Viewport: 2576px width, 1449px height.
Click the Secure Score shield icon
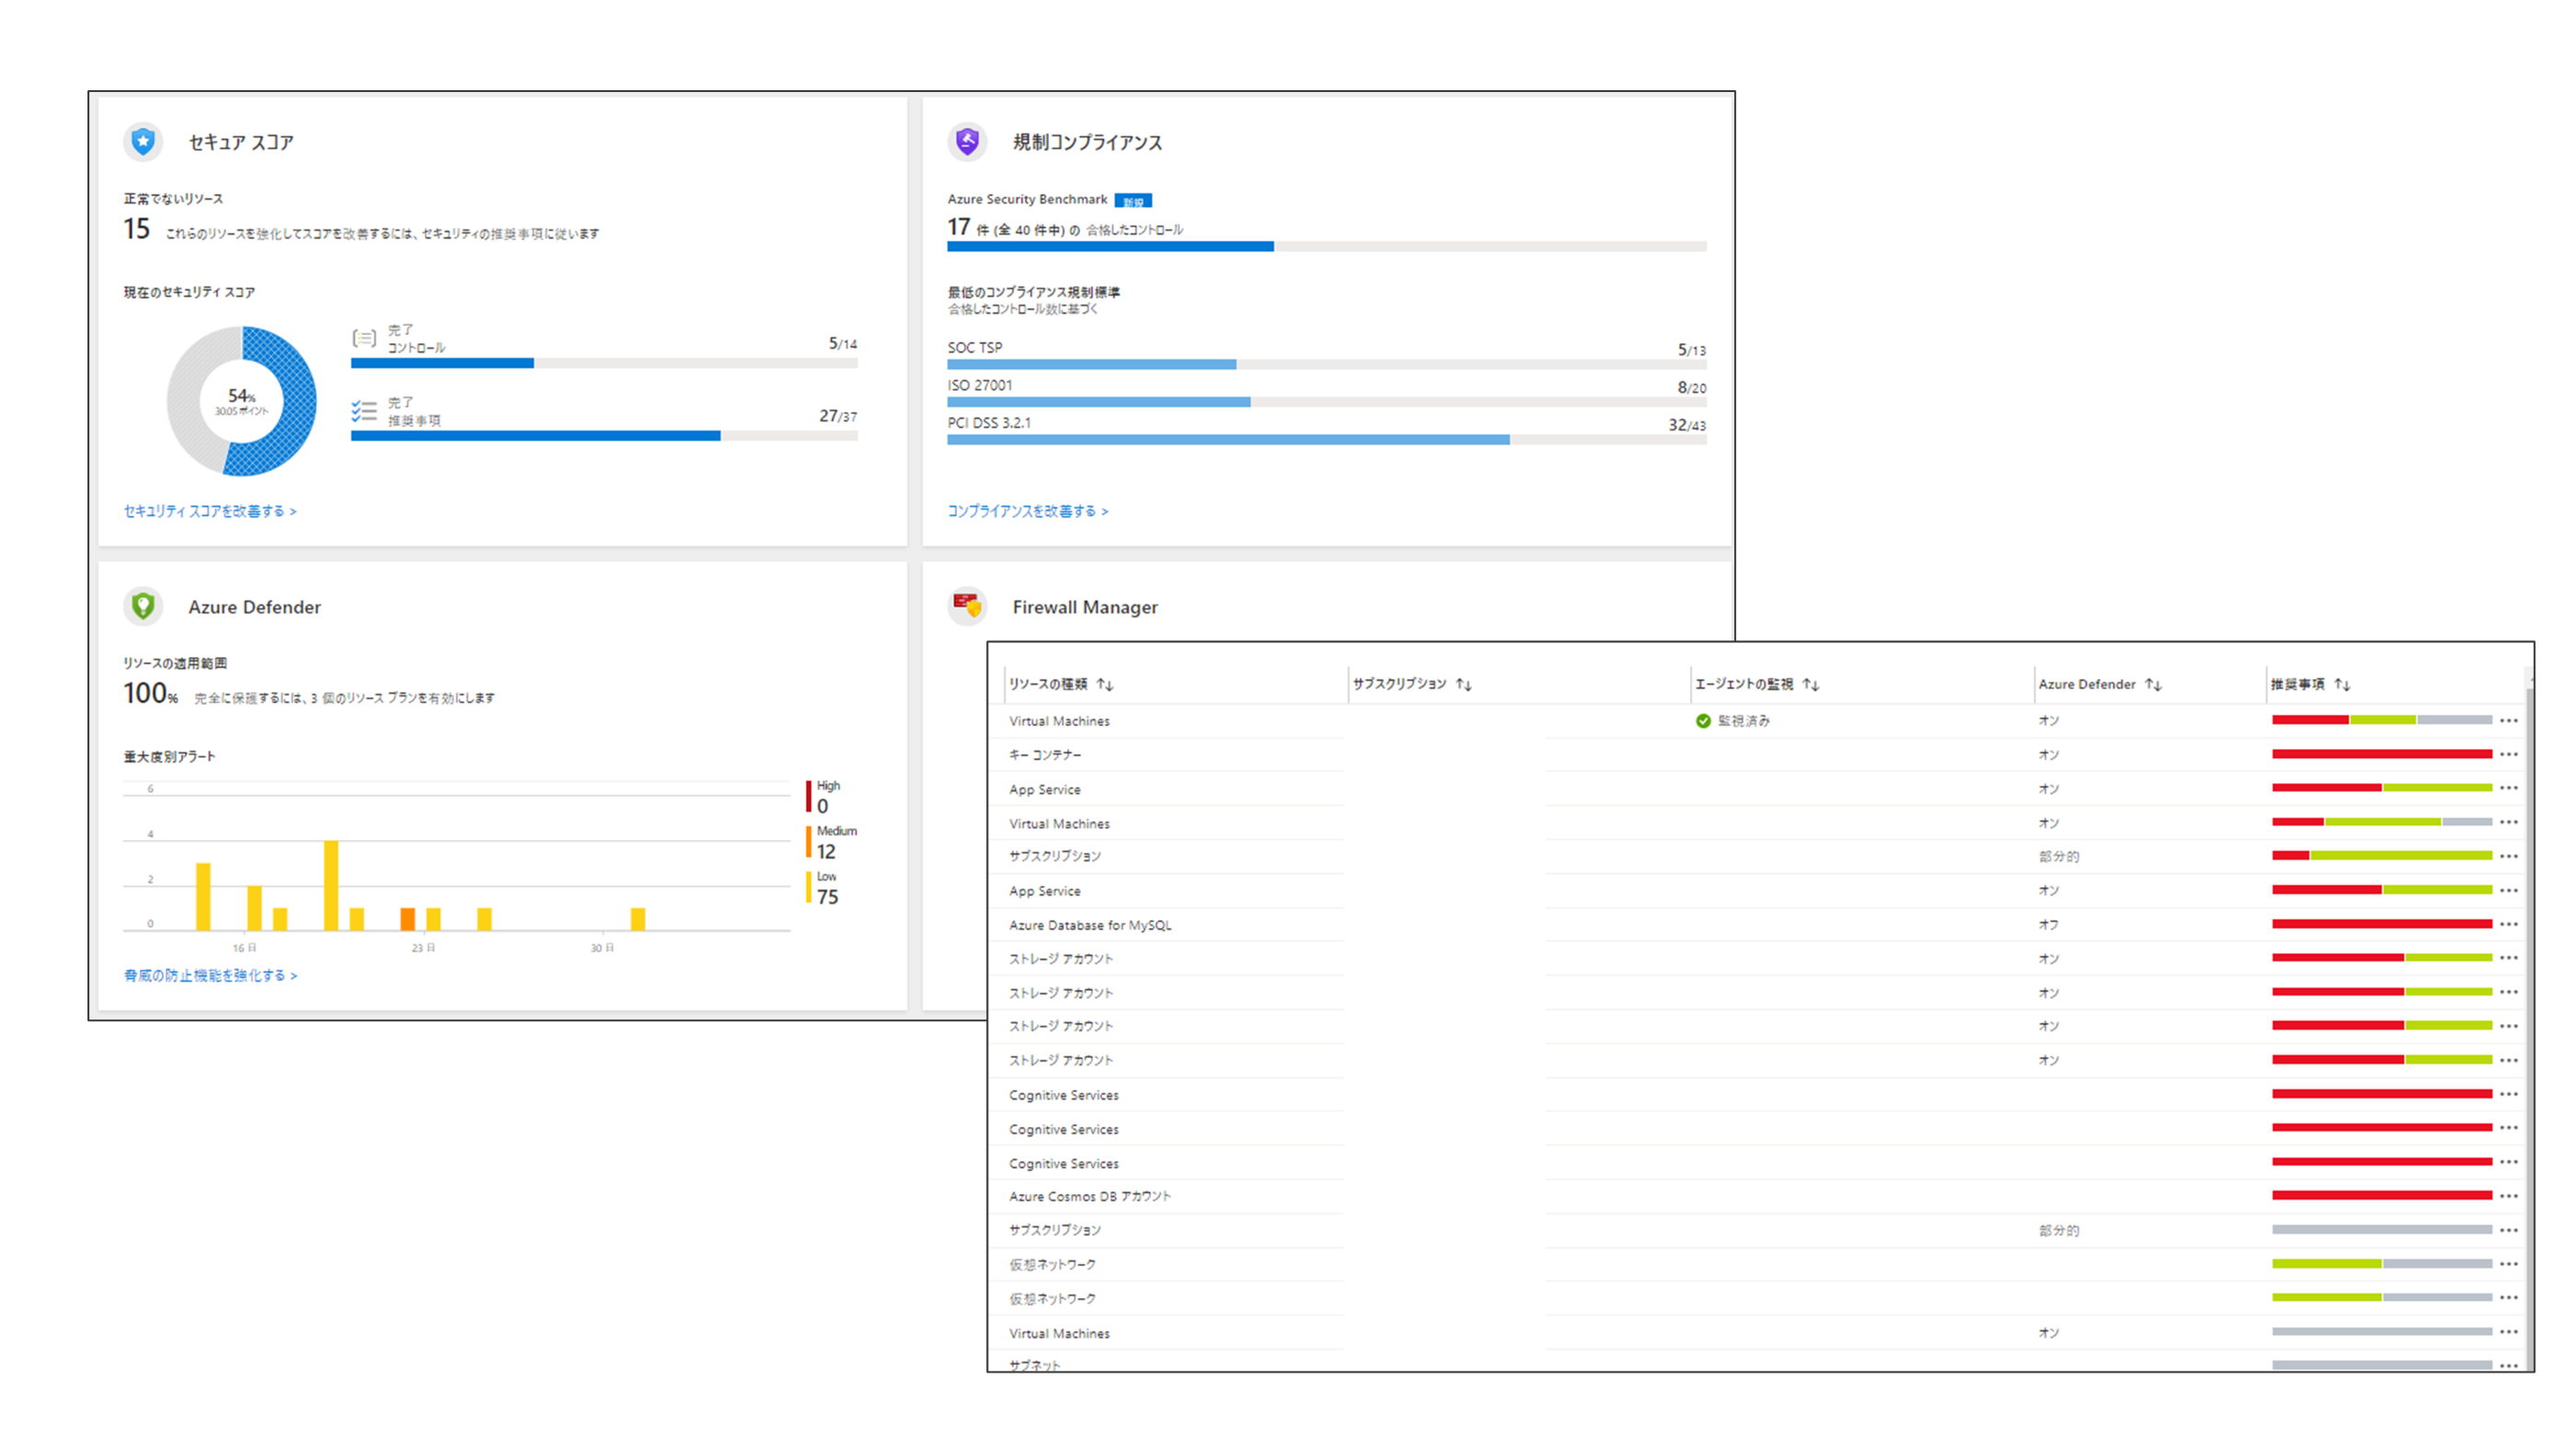(x=142, y=142)
